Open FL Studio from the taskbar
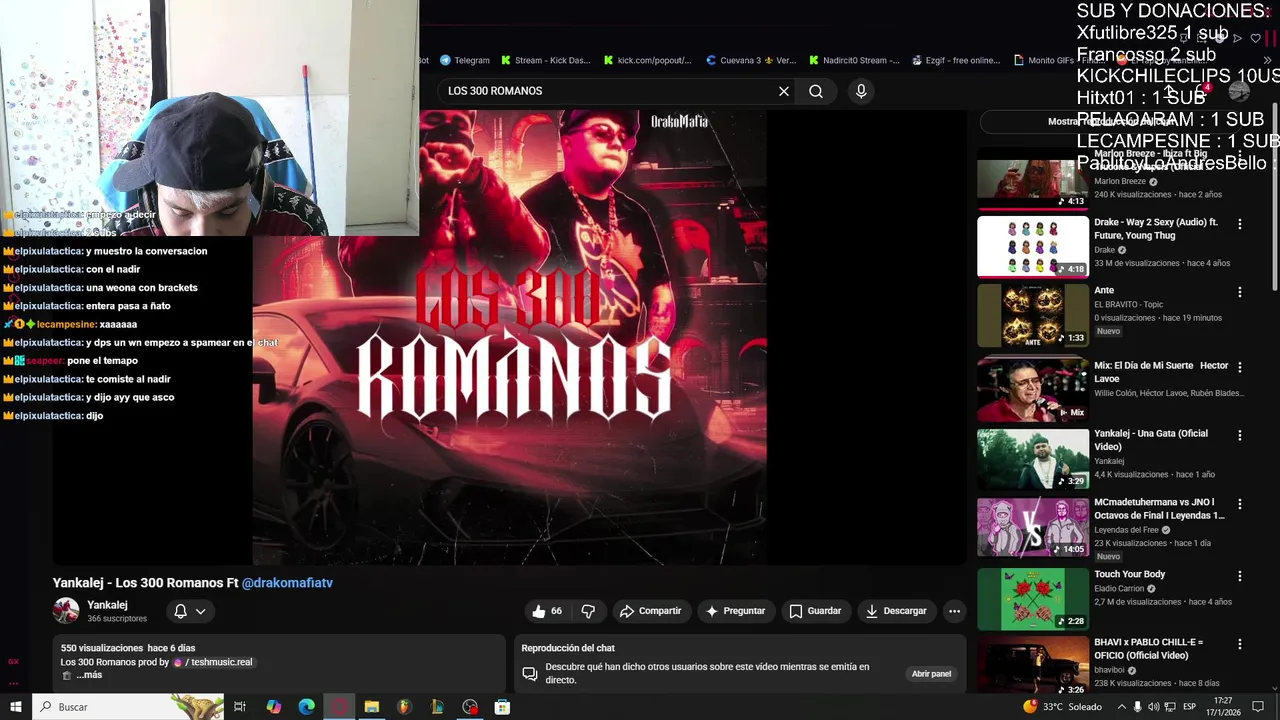The width and height of the screenshot is (1280, 720). pyautogui.click(x=404, y=707)
